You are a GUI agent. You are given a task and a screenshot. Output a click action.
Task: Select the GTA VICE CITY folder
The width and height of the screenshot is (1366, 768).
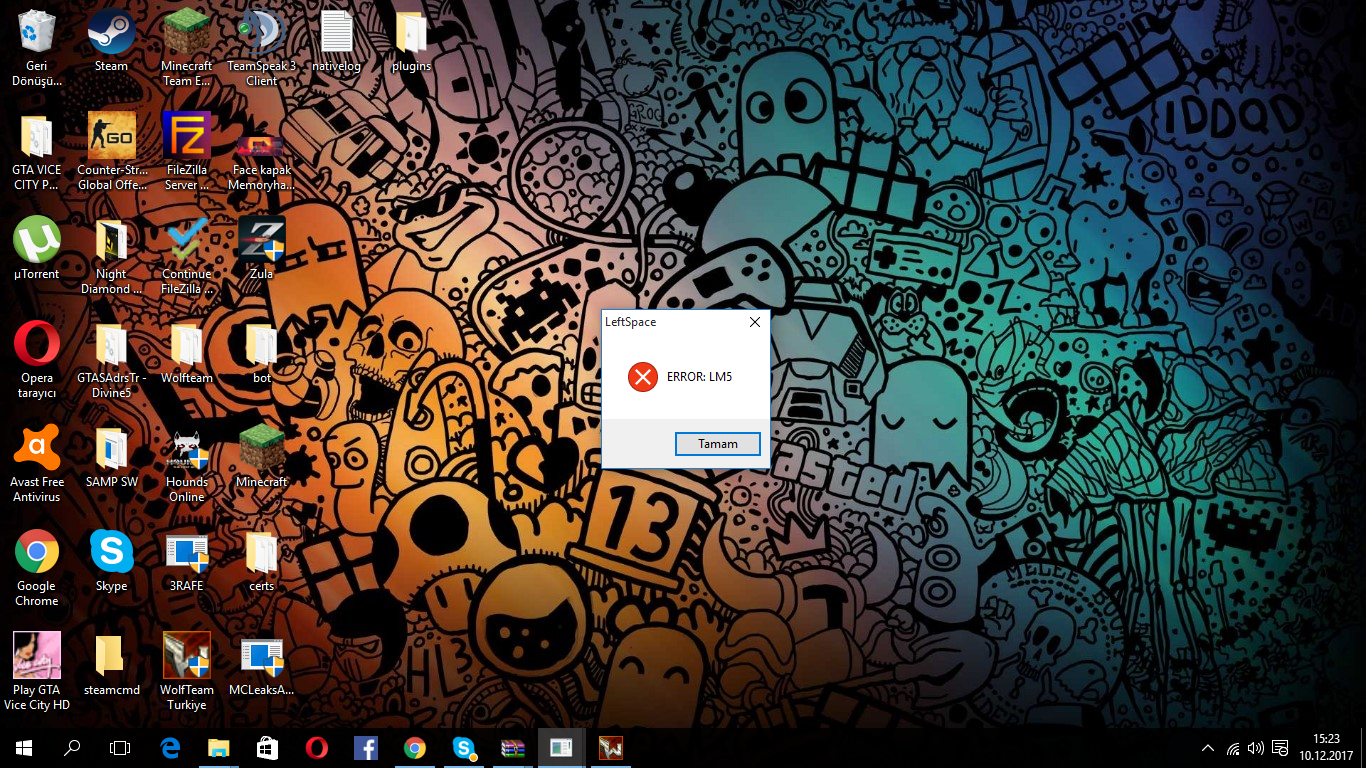(37, 152)
